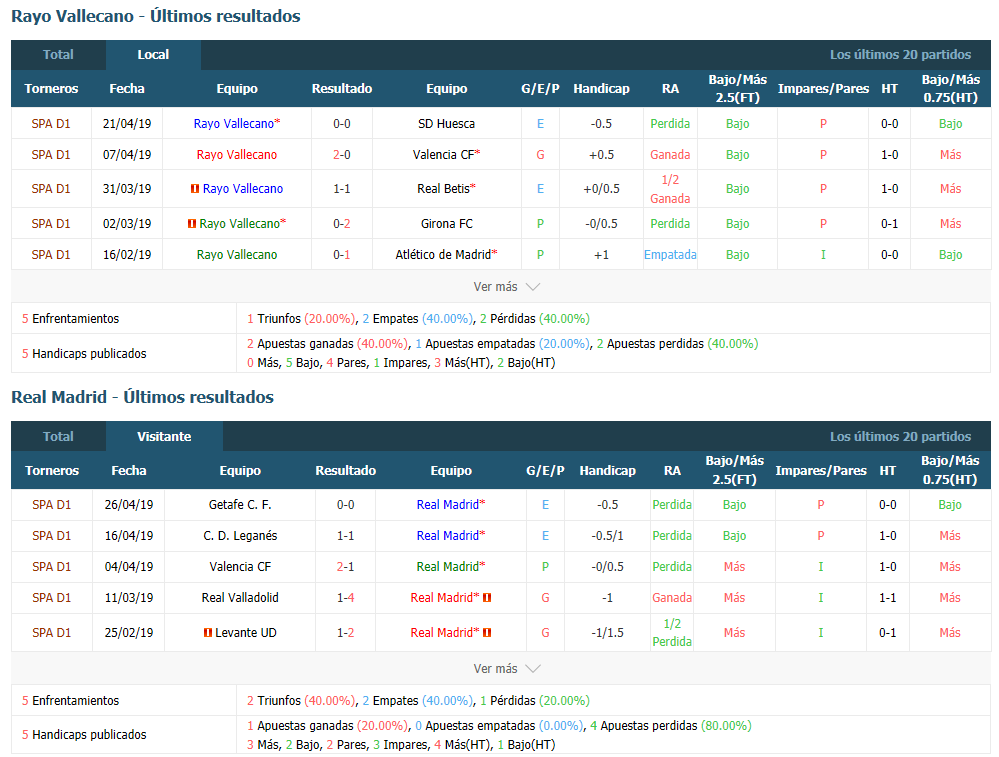This screenshot has height=757, width=999.
Task: Click the G/E/P header in Rayo table
Action: 540,89
